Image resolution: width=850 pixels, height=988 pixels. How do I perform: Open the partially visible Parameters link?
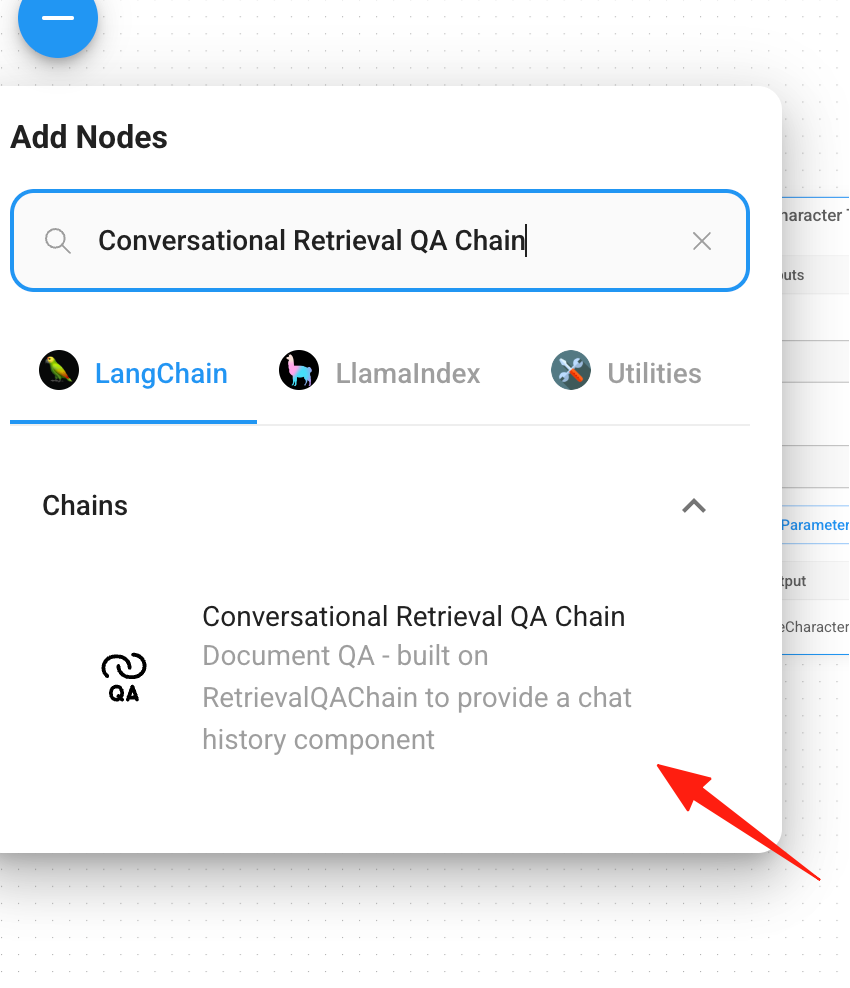(815, 525)
